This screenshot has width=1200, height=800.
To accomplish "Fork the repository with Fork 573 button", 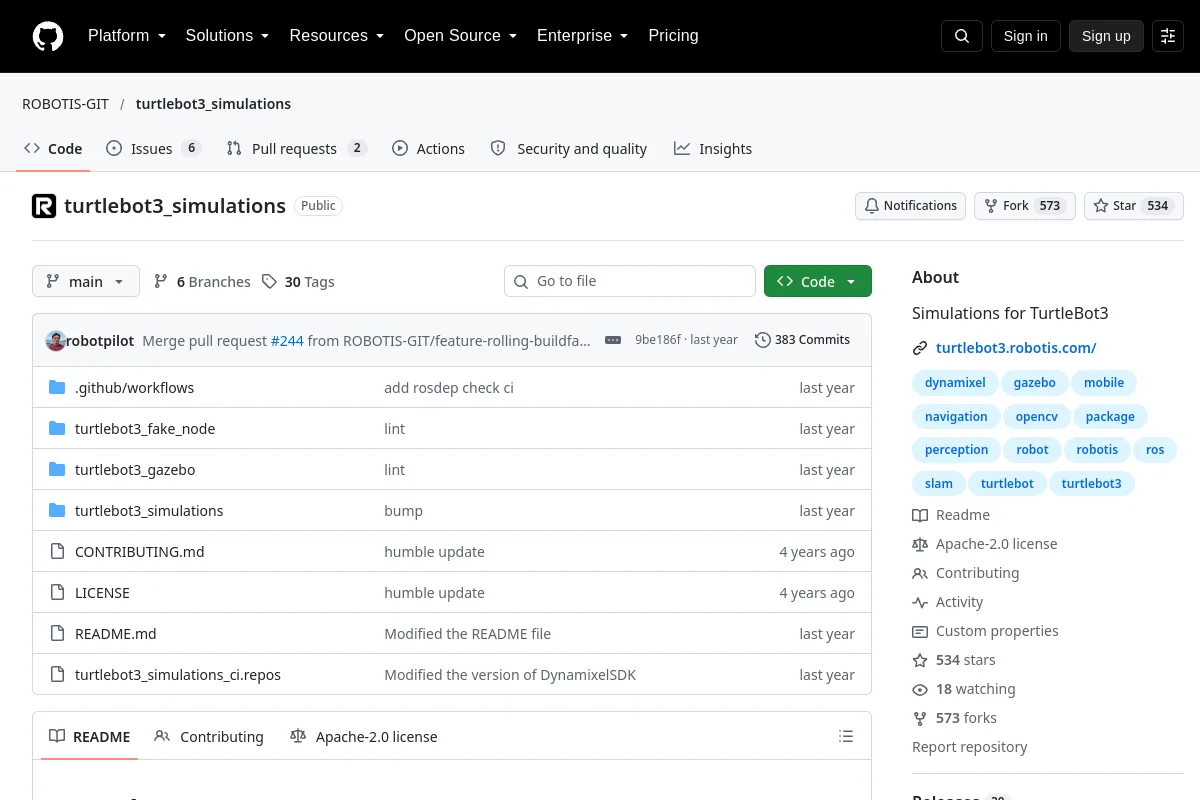I will [1024, 206].
